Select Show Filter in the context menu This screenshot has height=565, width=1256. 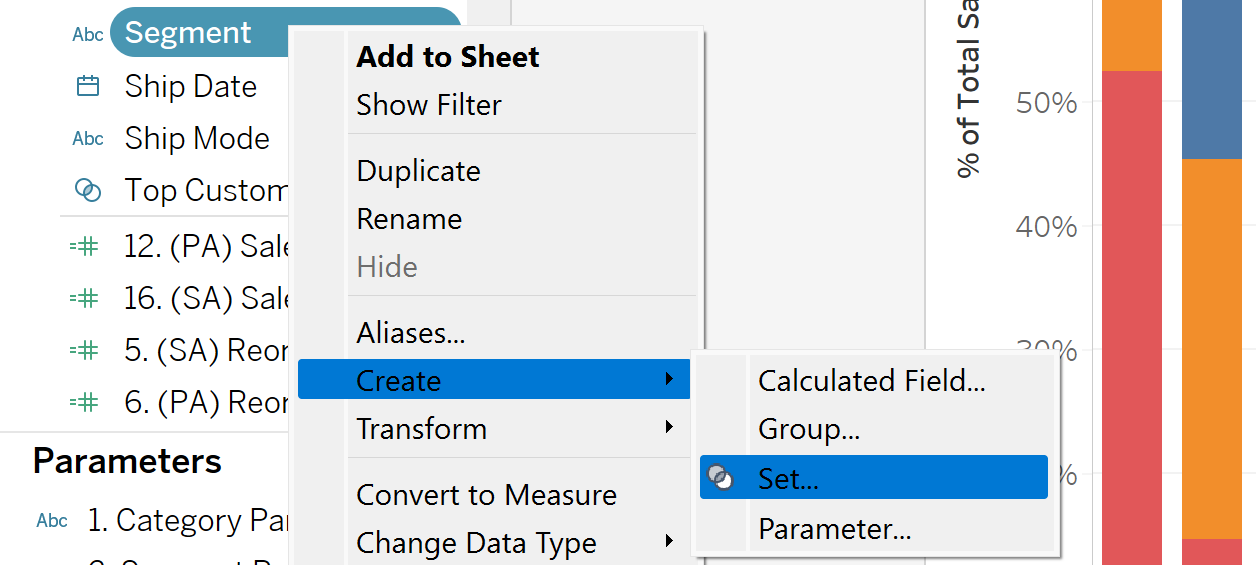click(429, 105)
